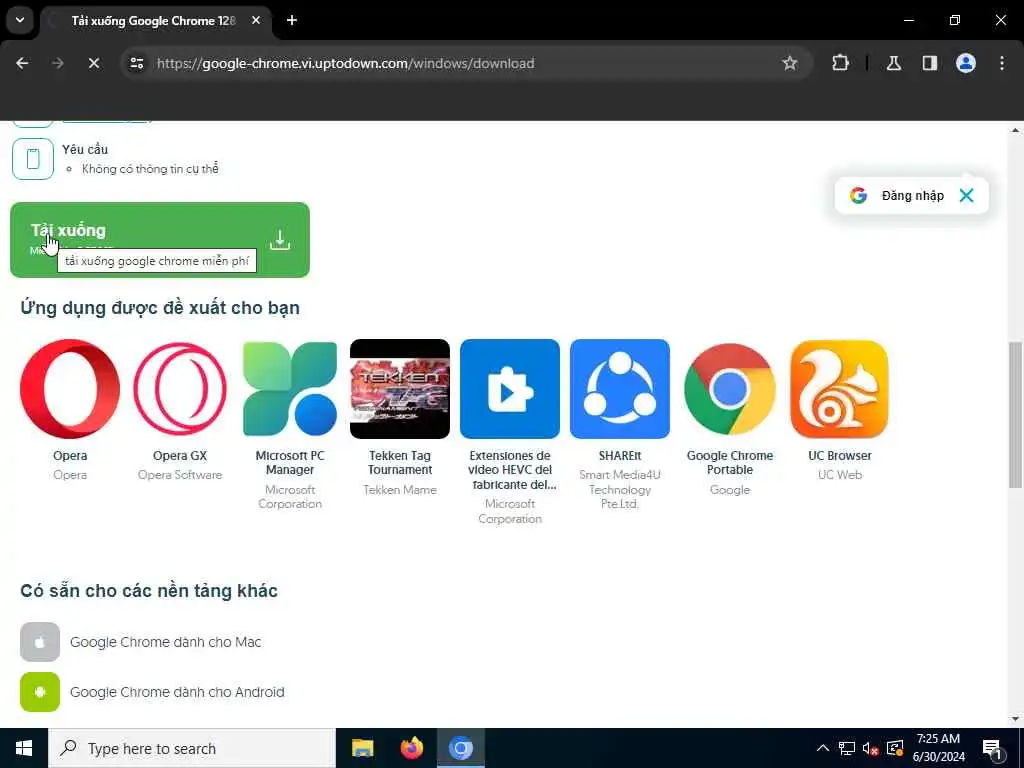This screenshot has height=768, width=1024.
Task: Dismiss the Đăng nhập popup with X
Action: click(967, 195)
